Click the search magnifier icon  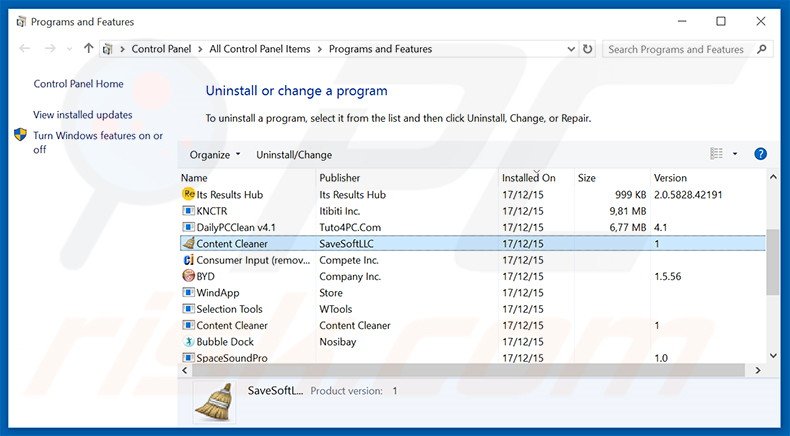pos(762,49)
